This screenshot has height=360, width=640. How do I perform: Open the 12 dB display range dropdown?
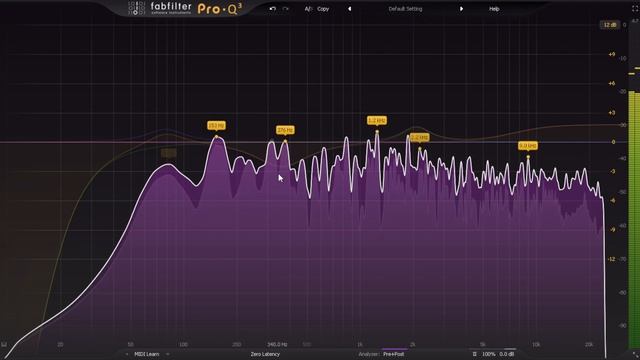609,25
